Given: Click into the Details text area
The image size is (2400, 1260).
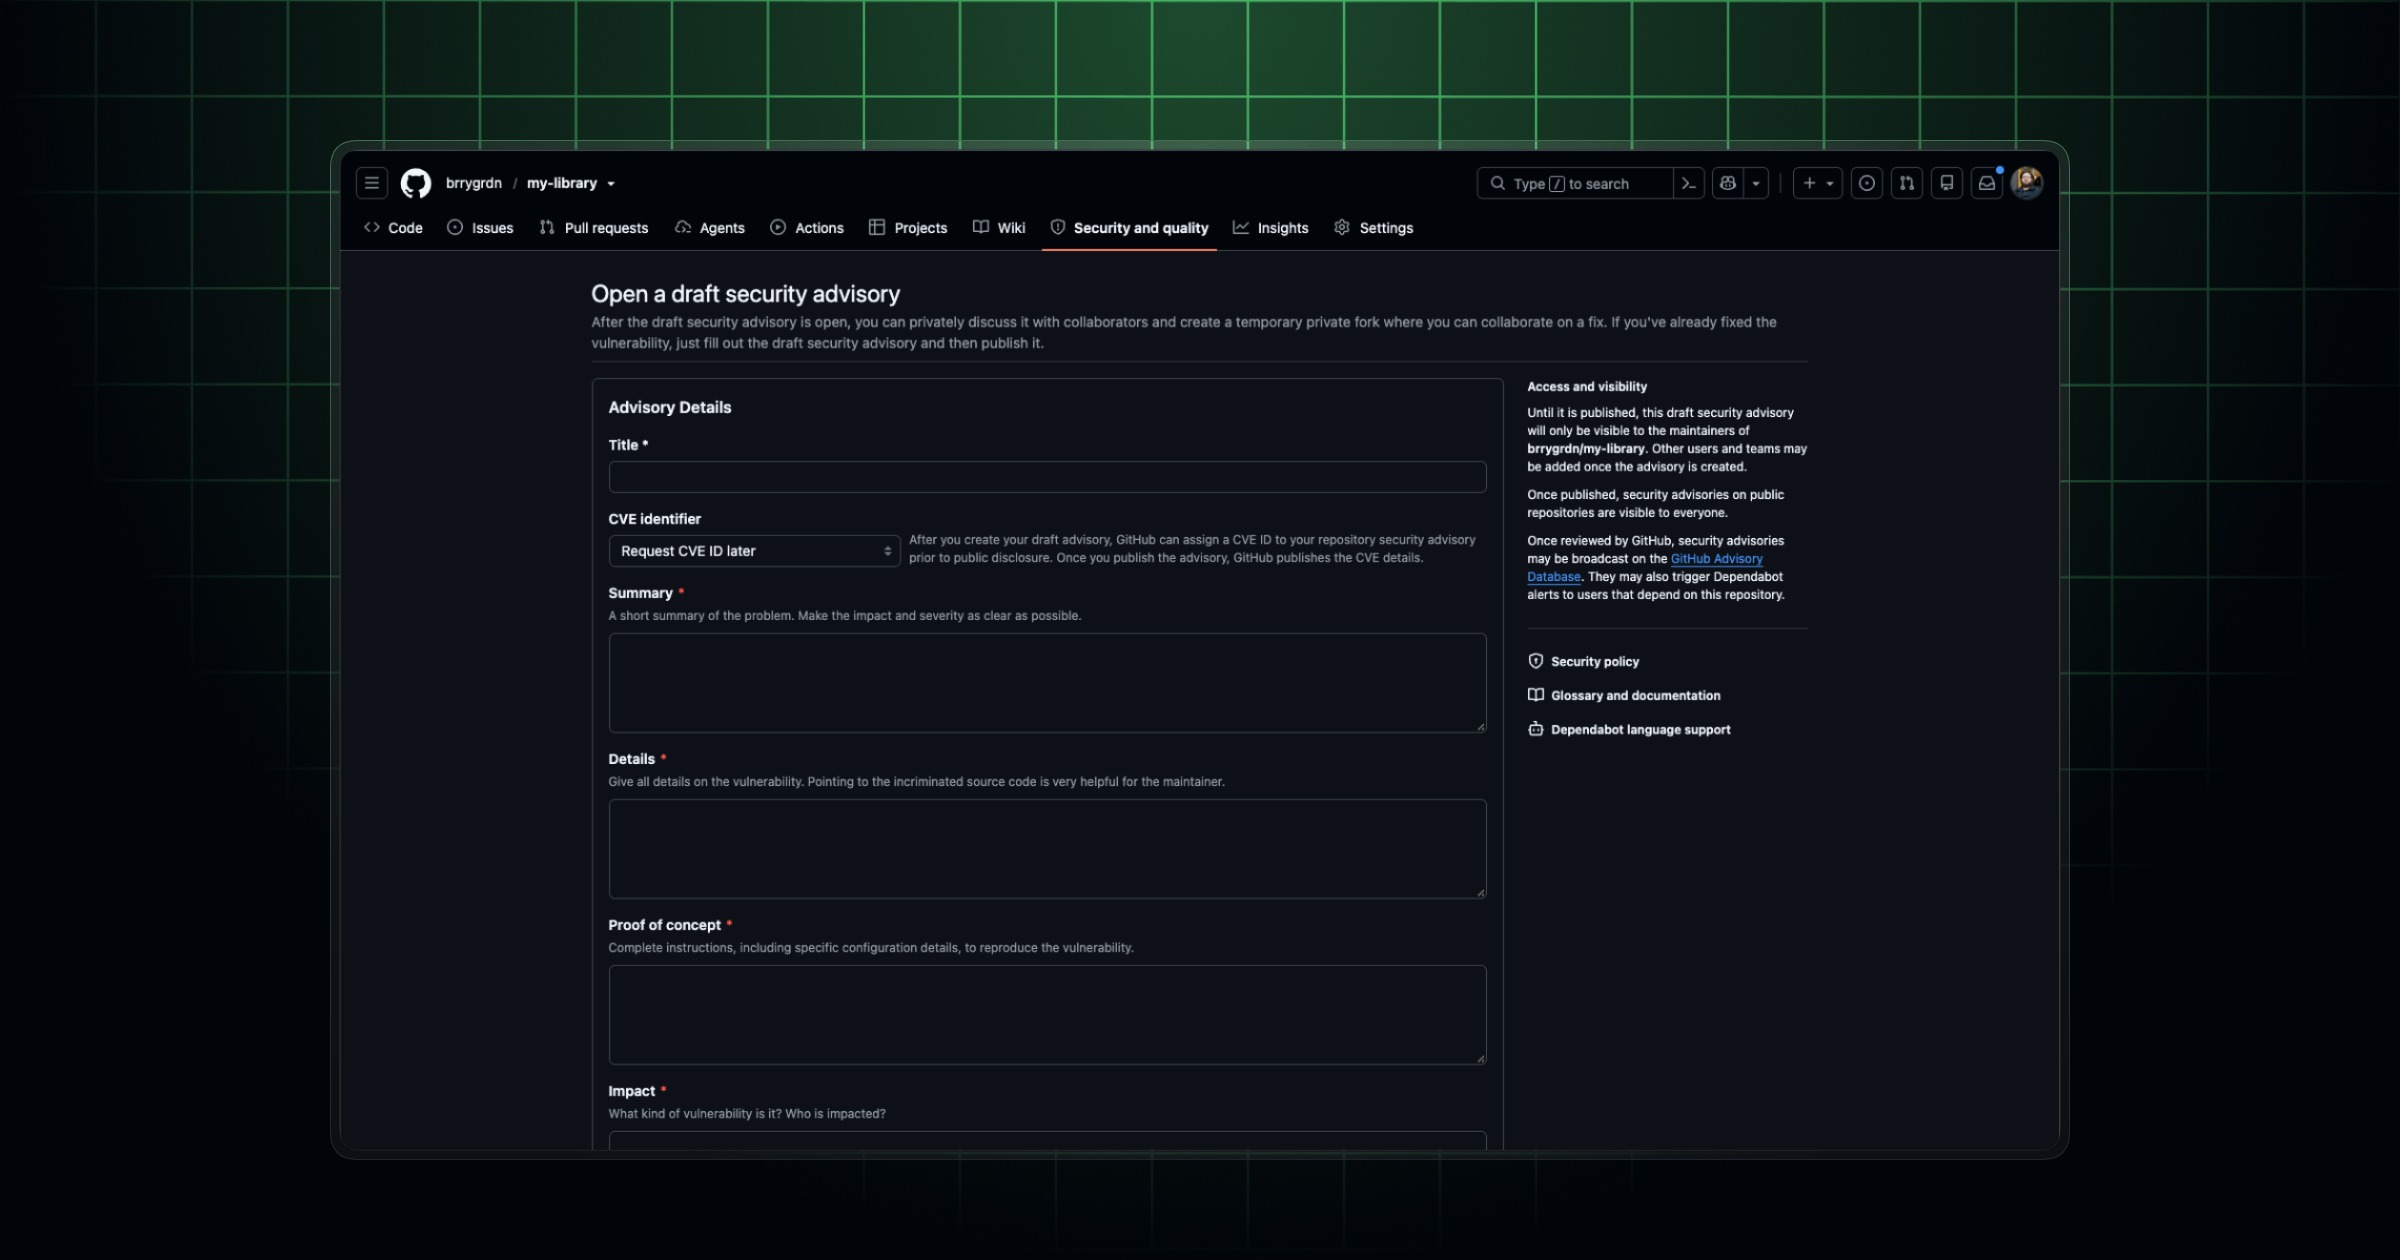Looking at the screenshot, I should [x=1047, y=849].
